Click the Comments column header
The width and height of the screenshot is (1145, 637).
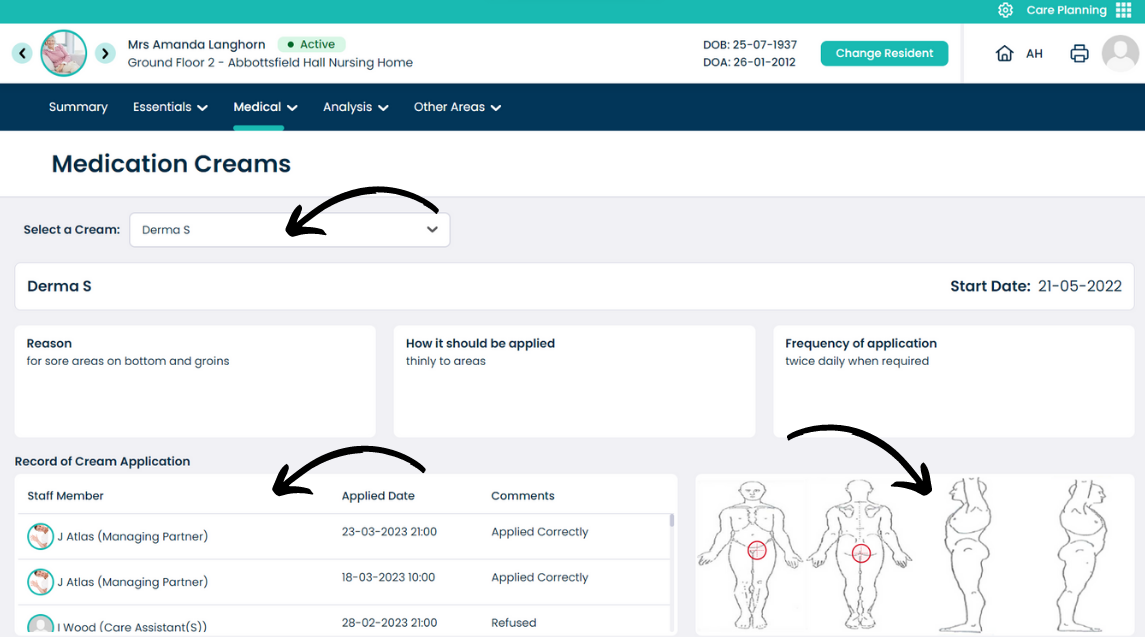523,495
